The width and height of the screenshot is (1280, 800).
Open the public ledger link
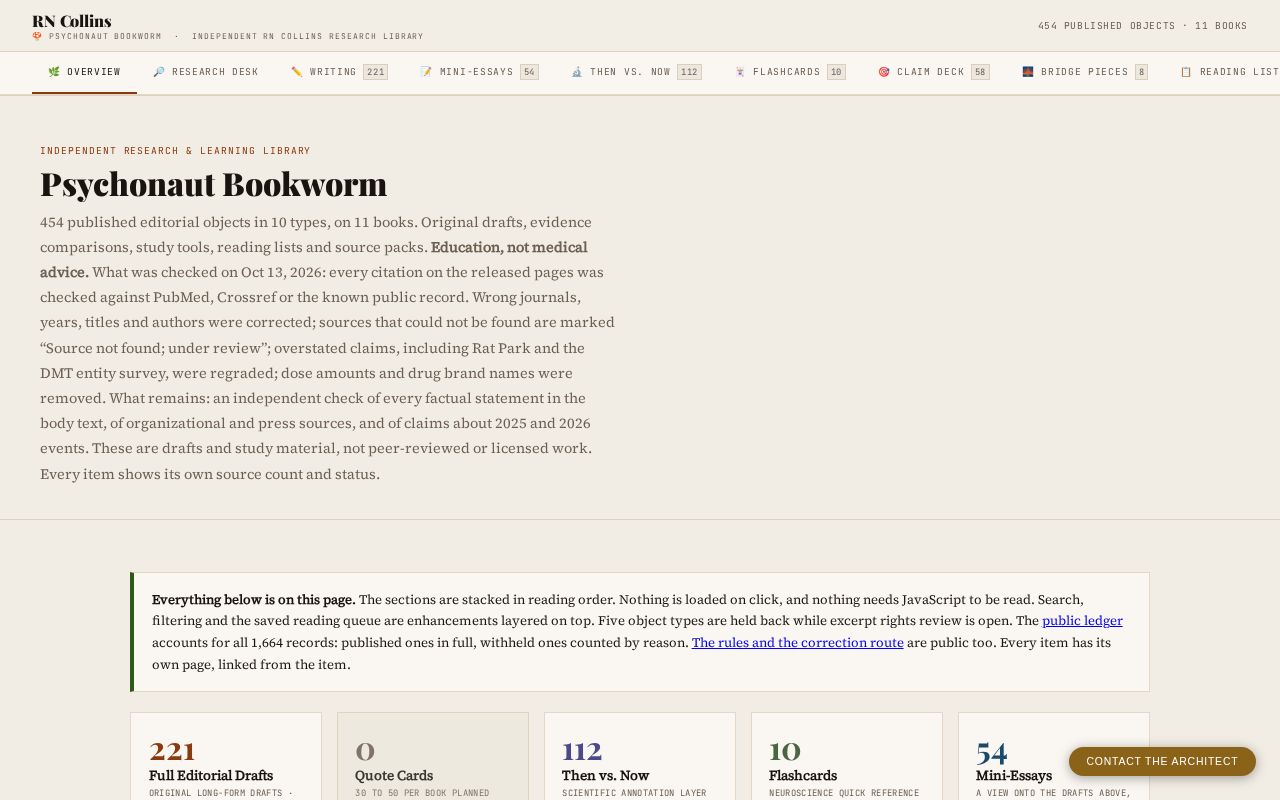(1082, 621)
